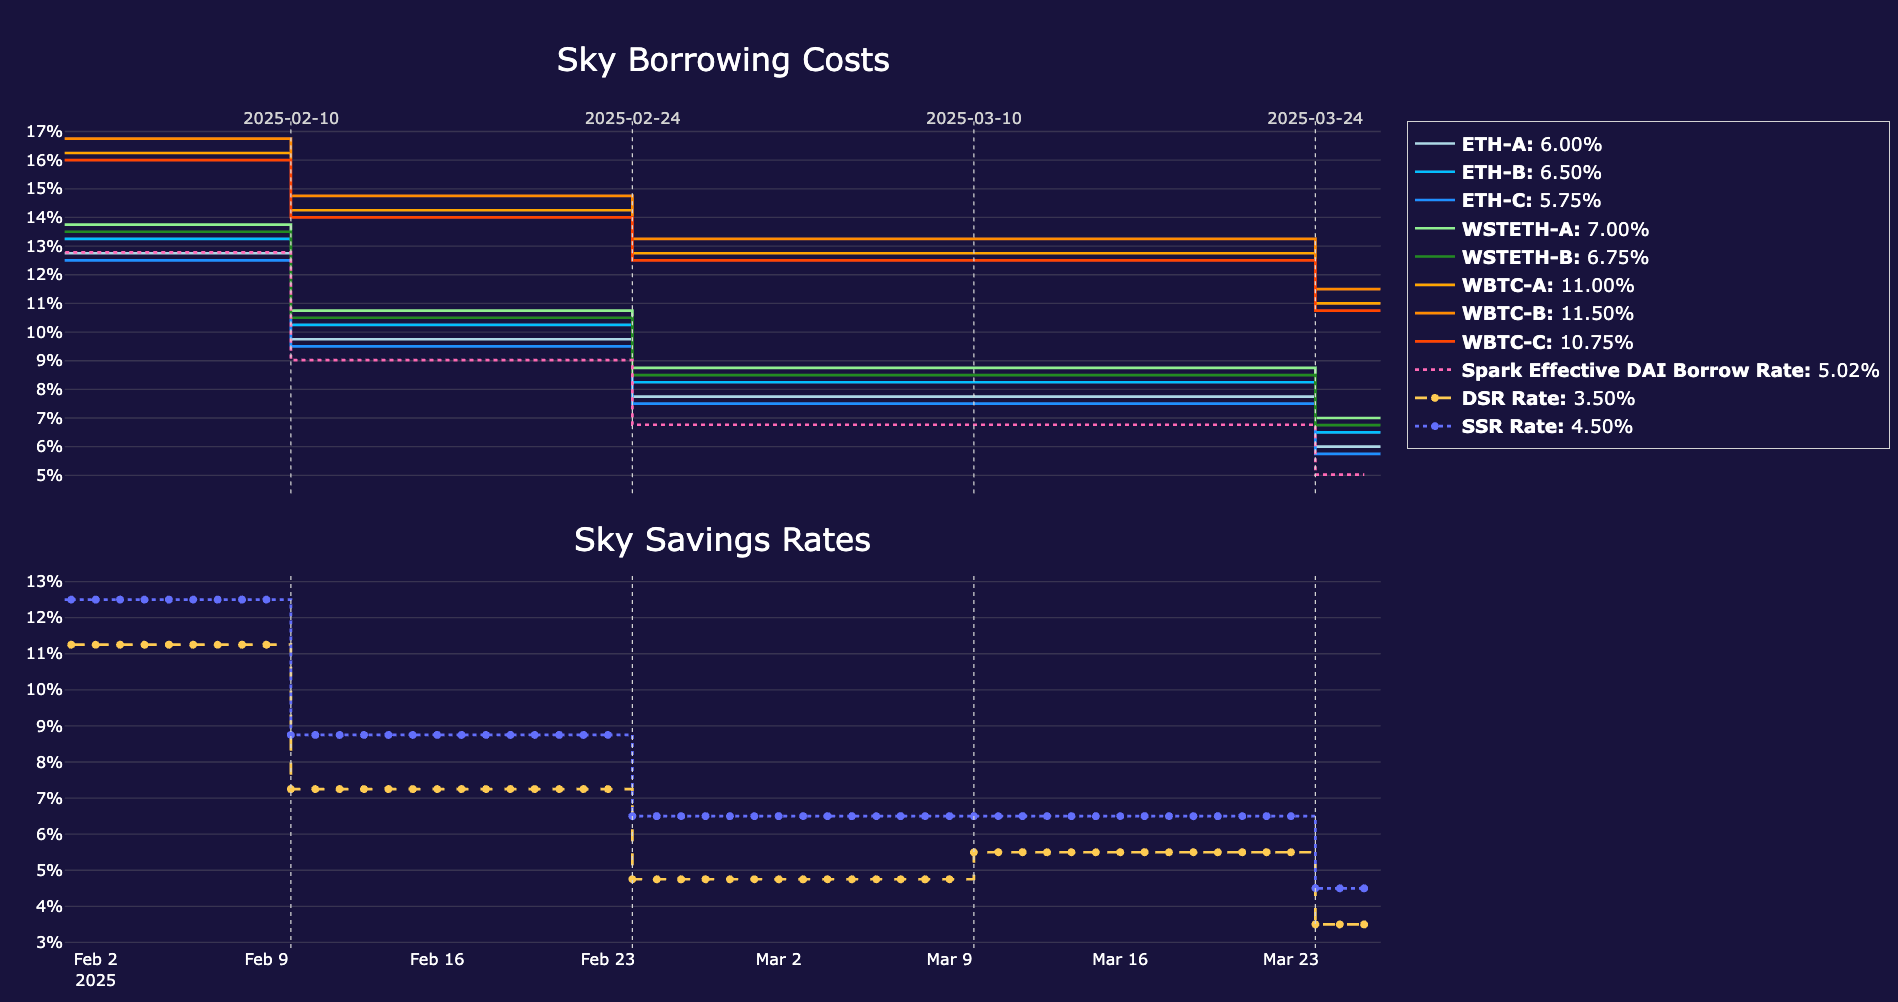Hide the WBTC-B trace via legend
The height and width of the screenshot is (1002, 1898).
pos(1525,314)
